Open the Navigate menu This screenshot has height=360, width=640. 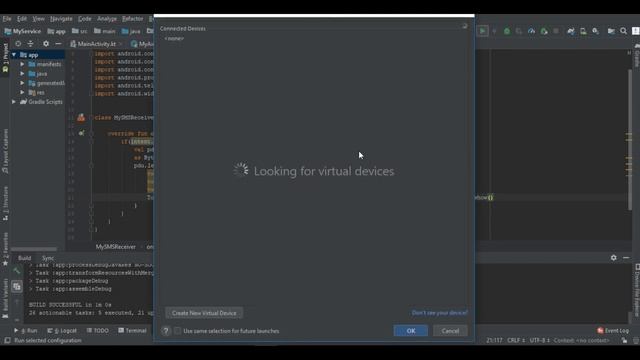click(x=61, y=19)
